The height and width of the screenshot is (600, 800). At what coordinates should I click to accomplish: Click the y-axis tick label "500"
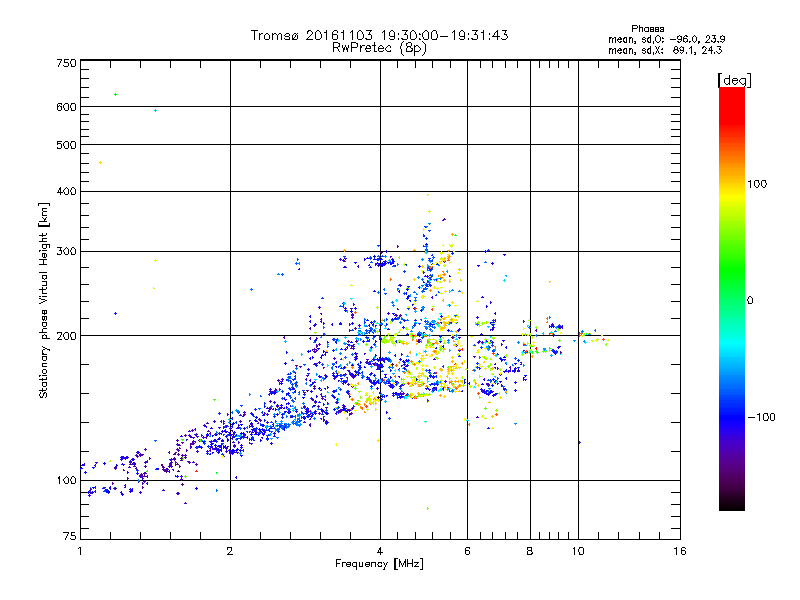click(x=66, y=145)
